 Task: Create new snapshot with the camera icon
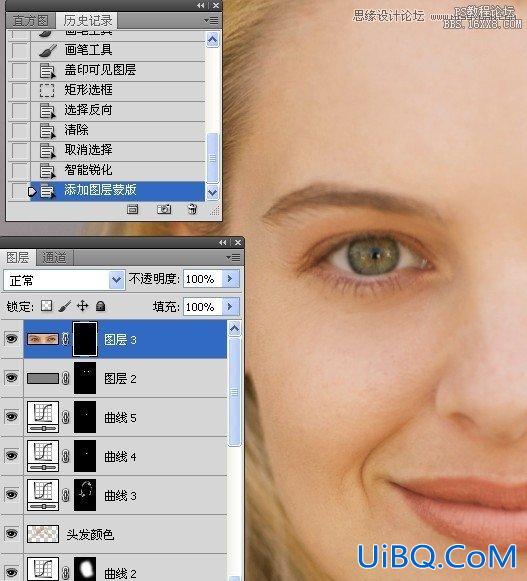(164, 209)
